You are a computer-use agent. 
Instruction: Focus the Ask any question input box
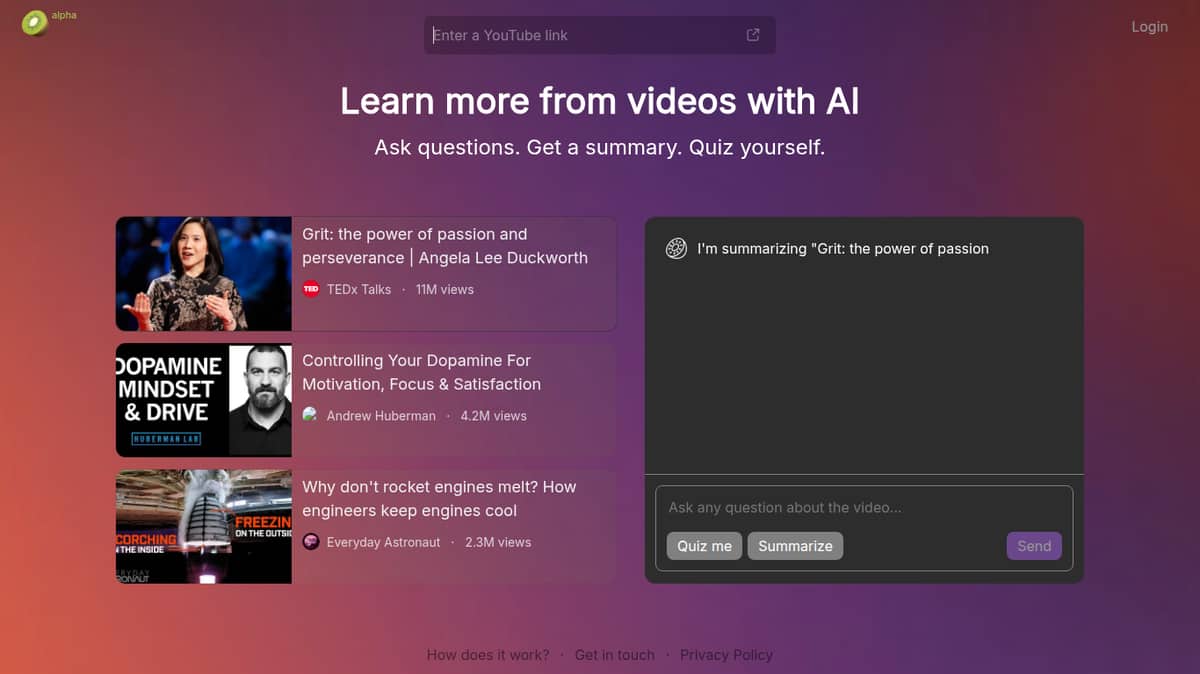click(x=864, y=508)
